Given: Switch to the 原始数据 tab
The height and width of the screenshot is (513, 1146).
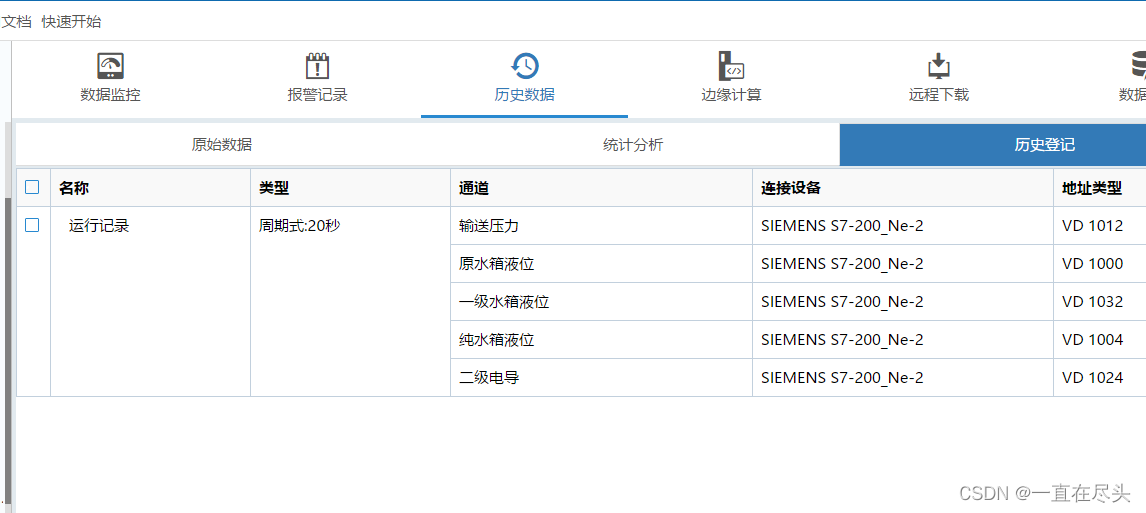Looking at the screenshot, I should tap(221, 145).
